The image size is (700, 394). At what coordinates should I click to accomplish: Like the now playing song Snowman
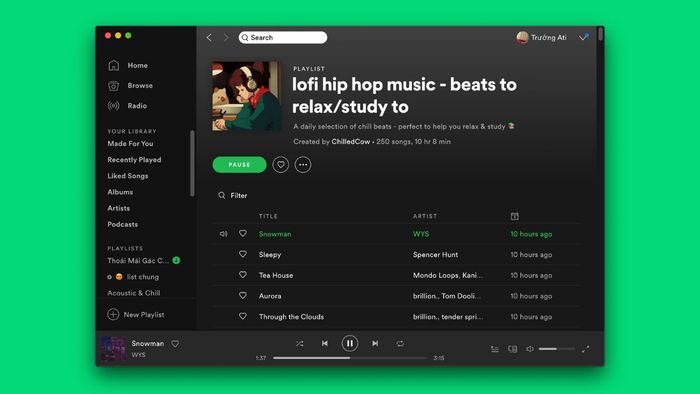coord(175,344)
